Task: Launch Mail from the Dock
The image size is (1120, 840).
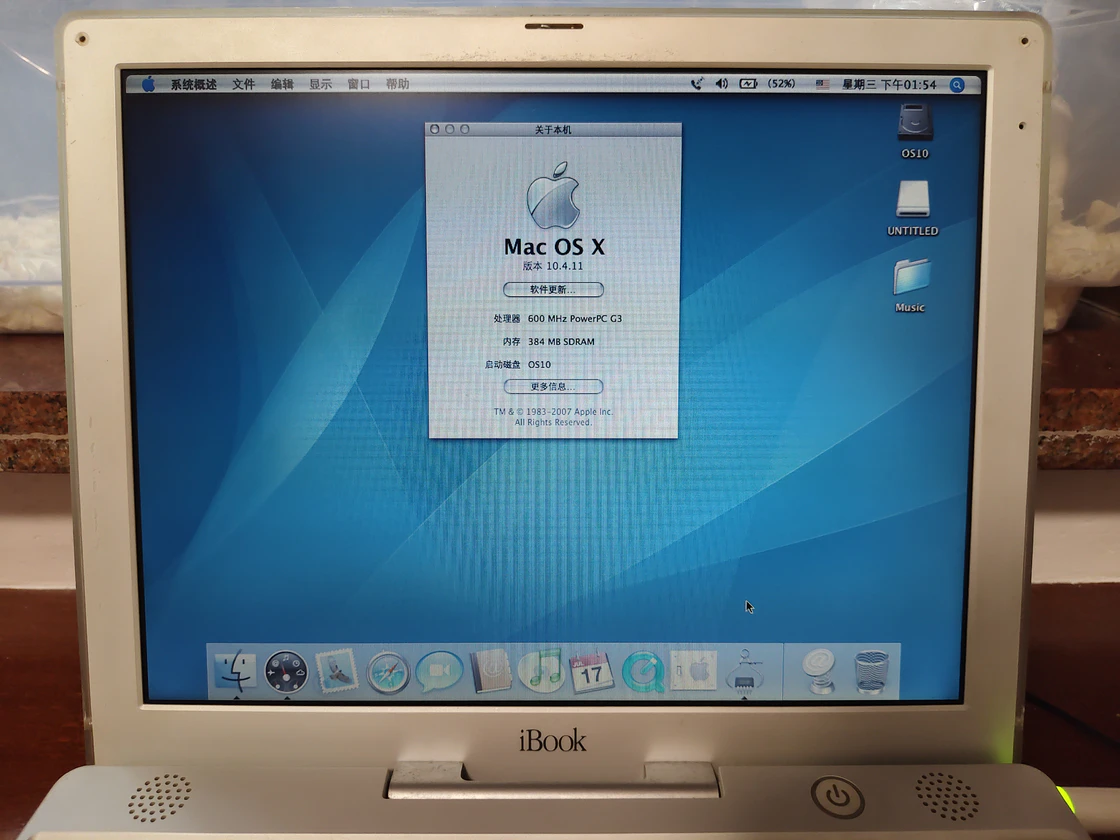Action: click(x=336, y=671)
